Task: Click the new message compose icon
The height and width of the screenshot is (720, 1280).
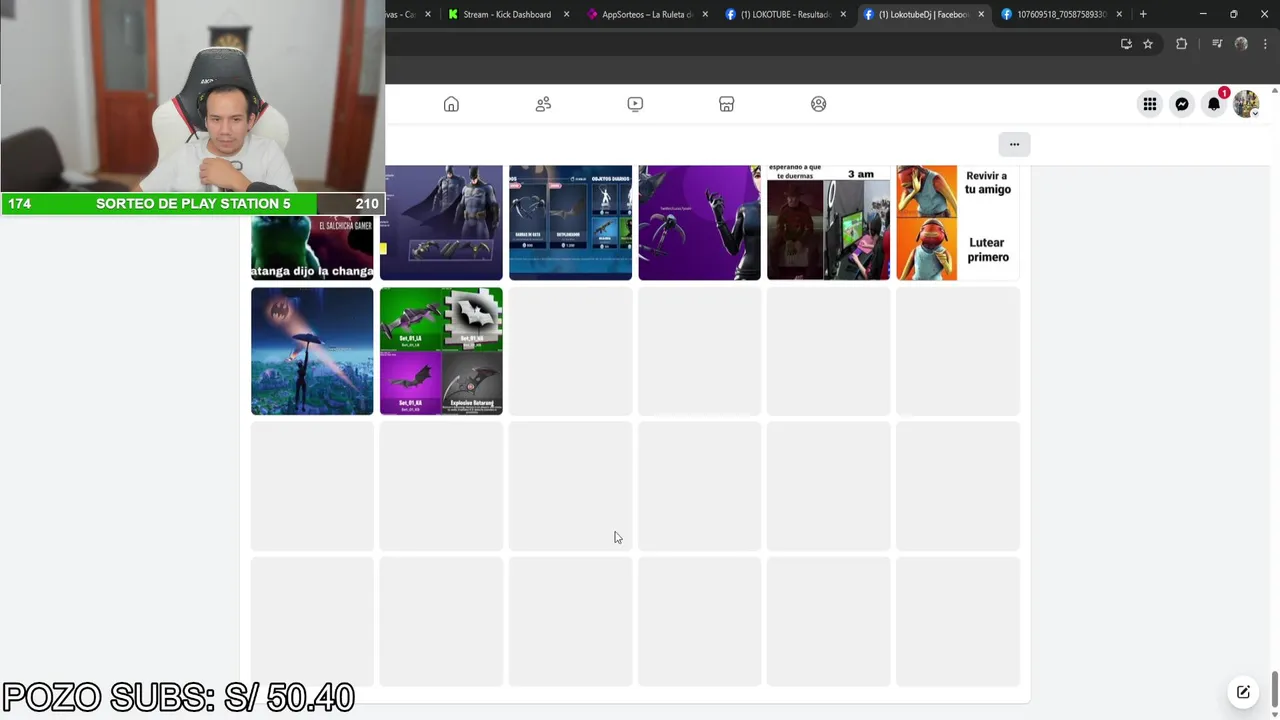Action: (x=1243, y=692)
